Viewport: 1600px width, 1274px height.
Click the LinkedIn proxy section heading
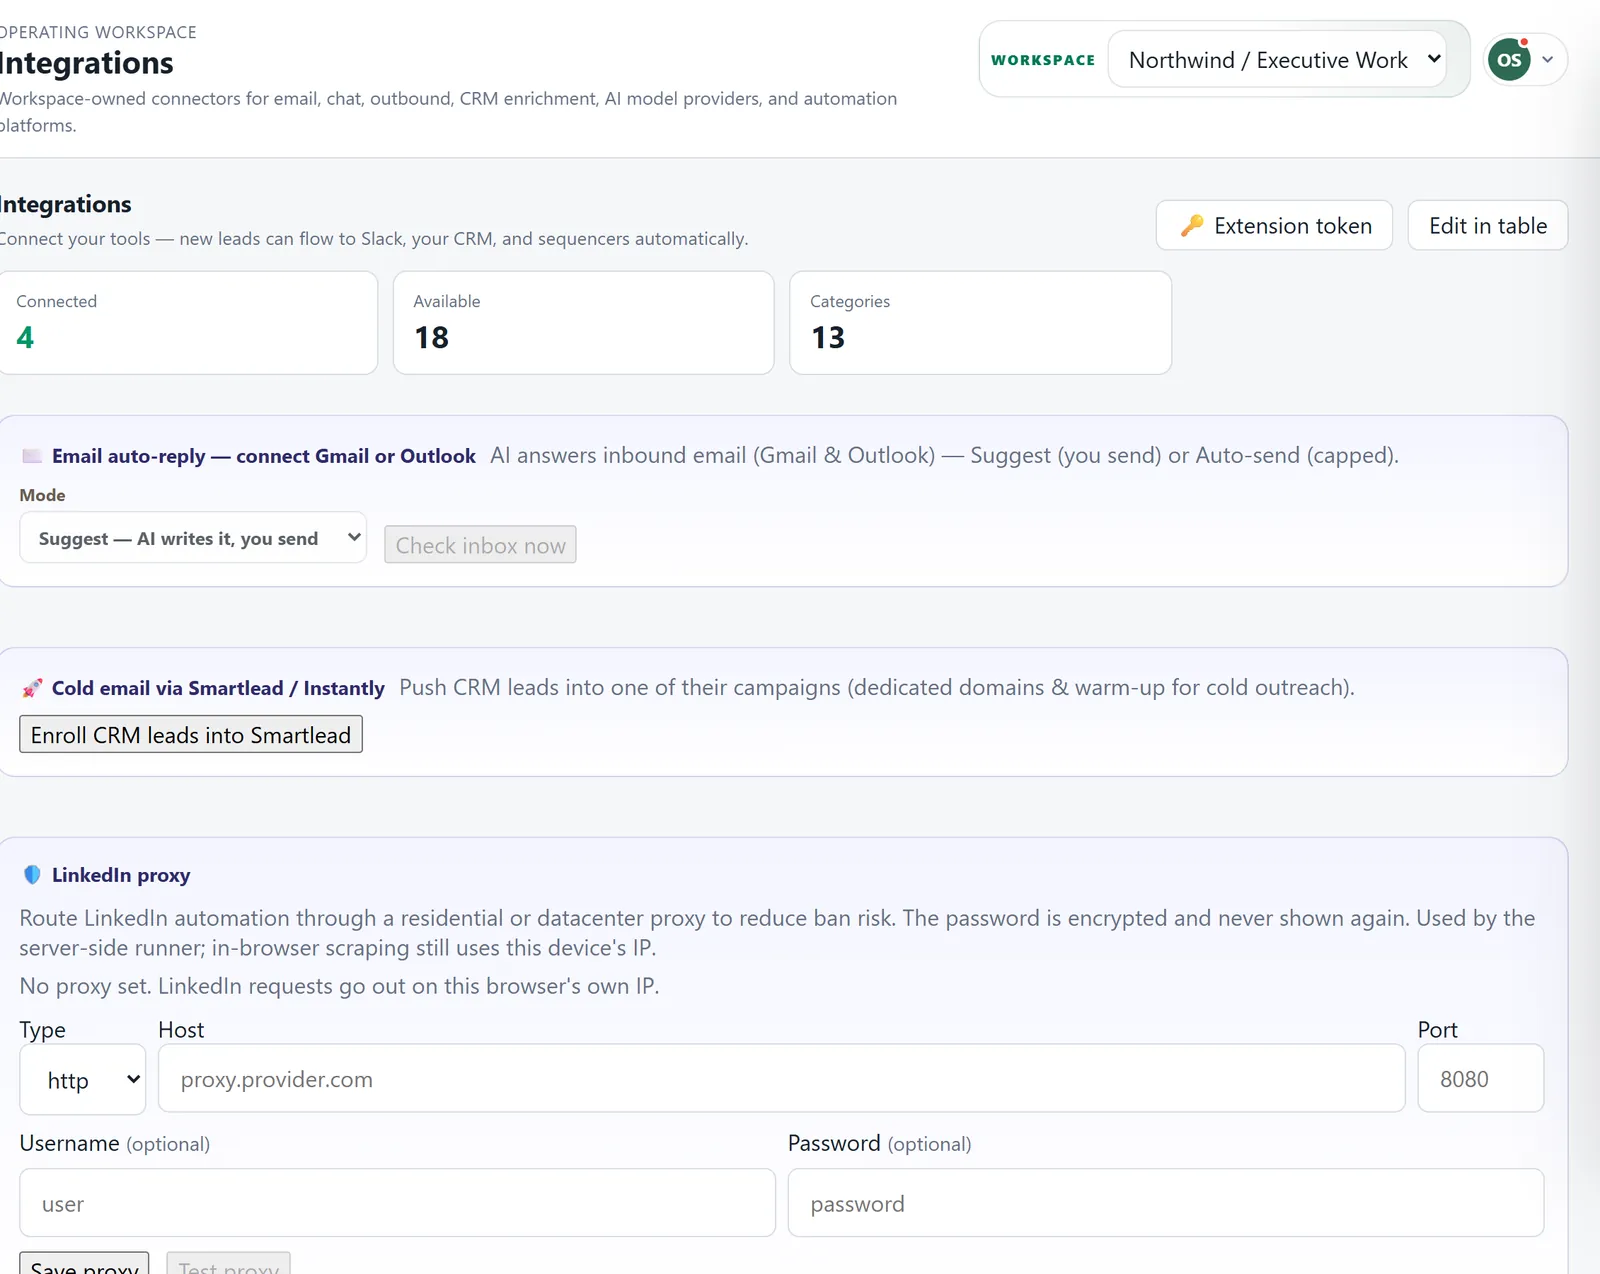[x=121, y=875]
